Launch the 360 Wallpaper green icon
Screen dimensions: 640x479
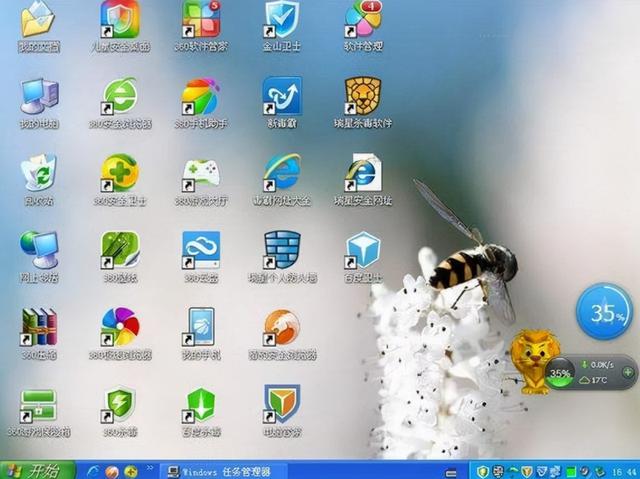(x=120, y=250)
